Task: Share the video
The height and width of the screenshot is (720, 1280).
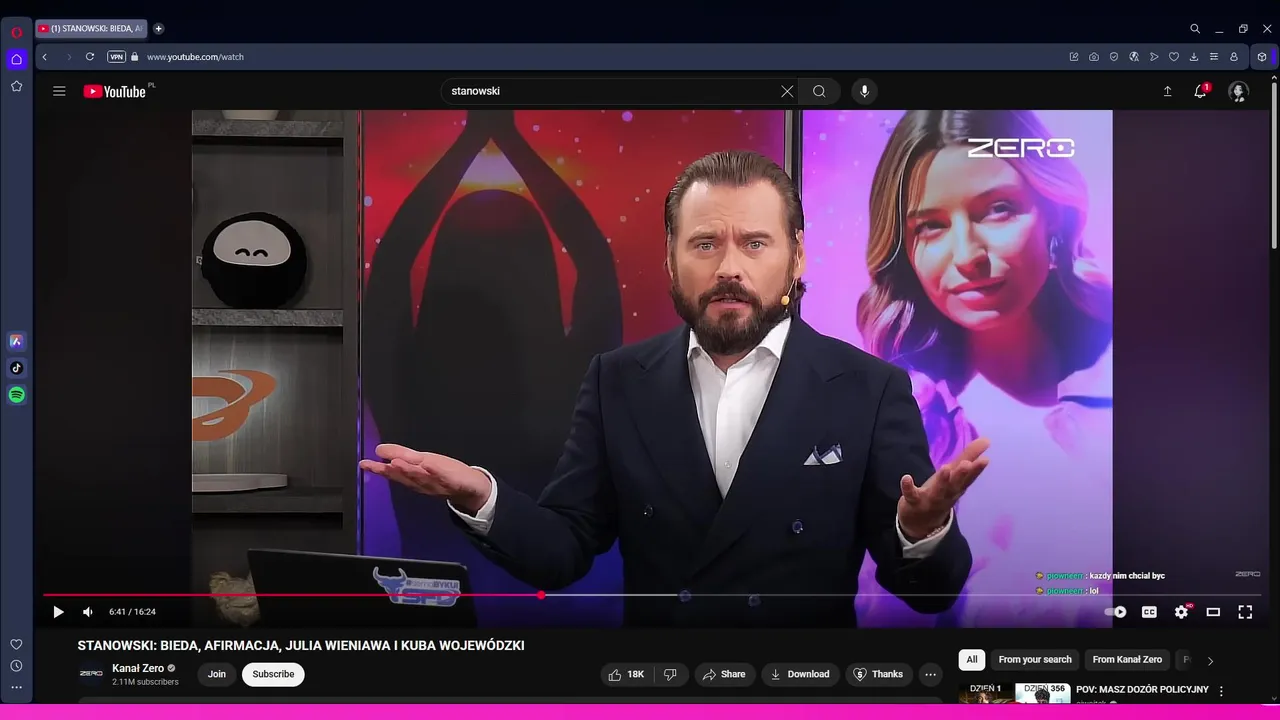Action: click(x=724, y=674)
